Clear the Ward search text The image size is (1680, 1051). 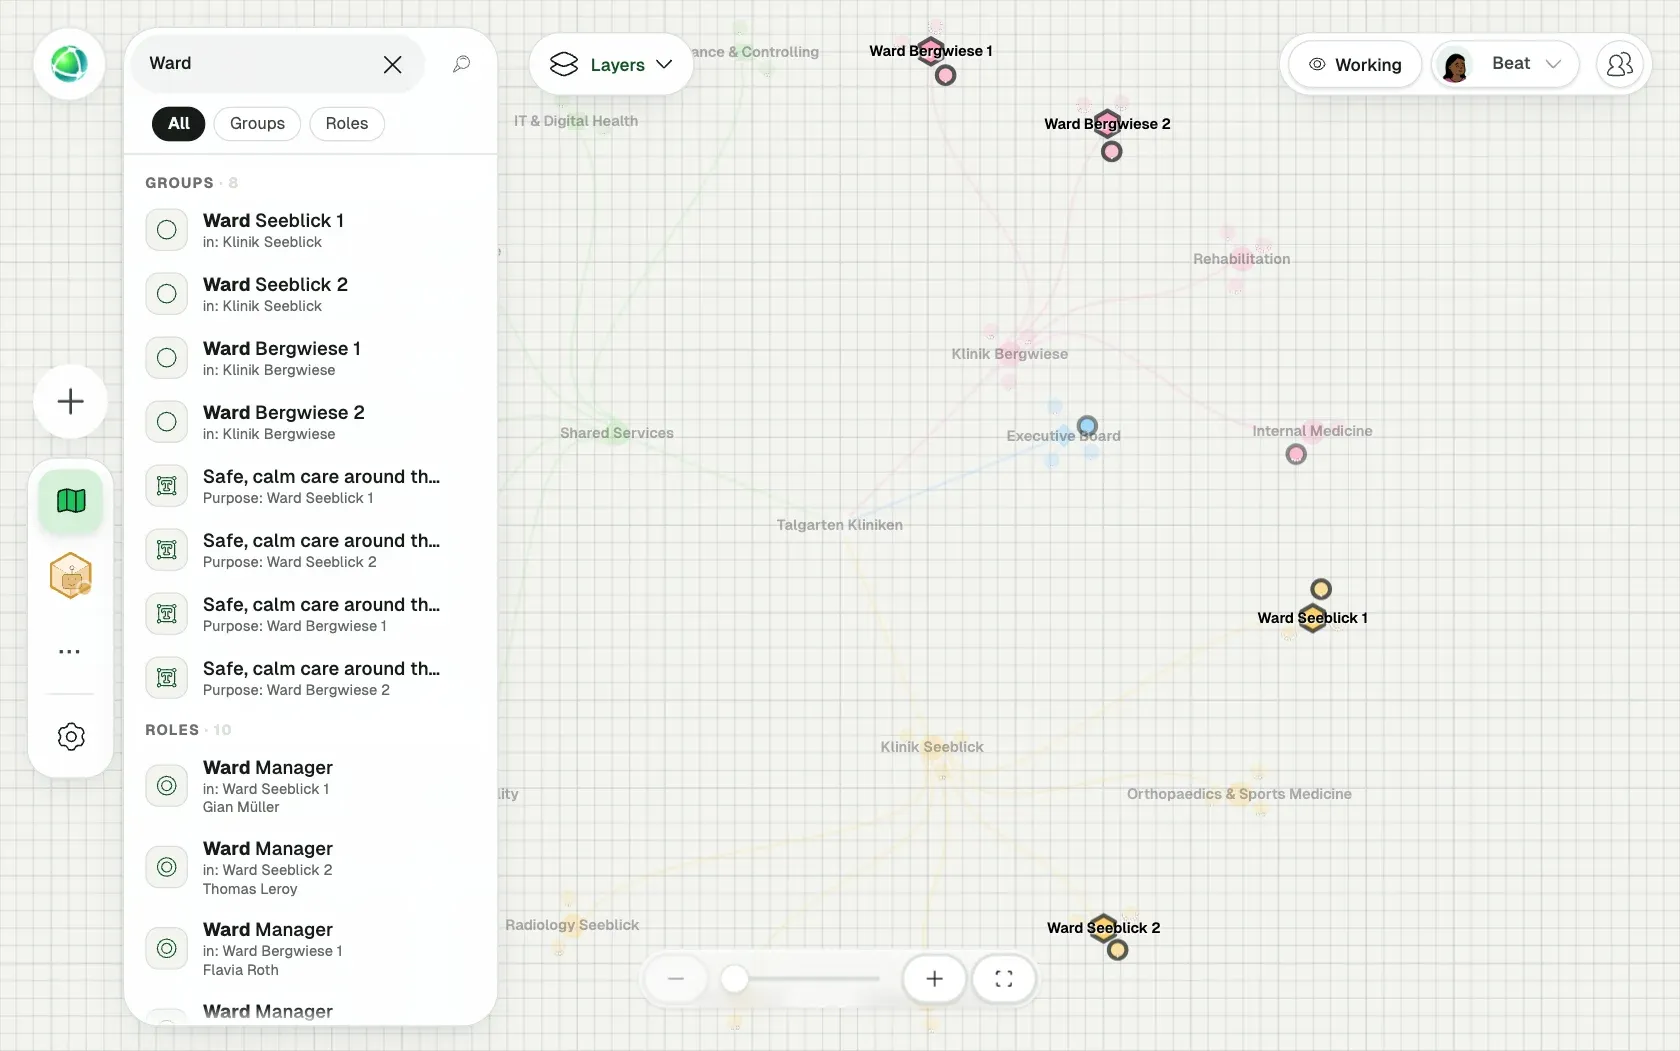pyautogui.click(x=392, y=64)
